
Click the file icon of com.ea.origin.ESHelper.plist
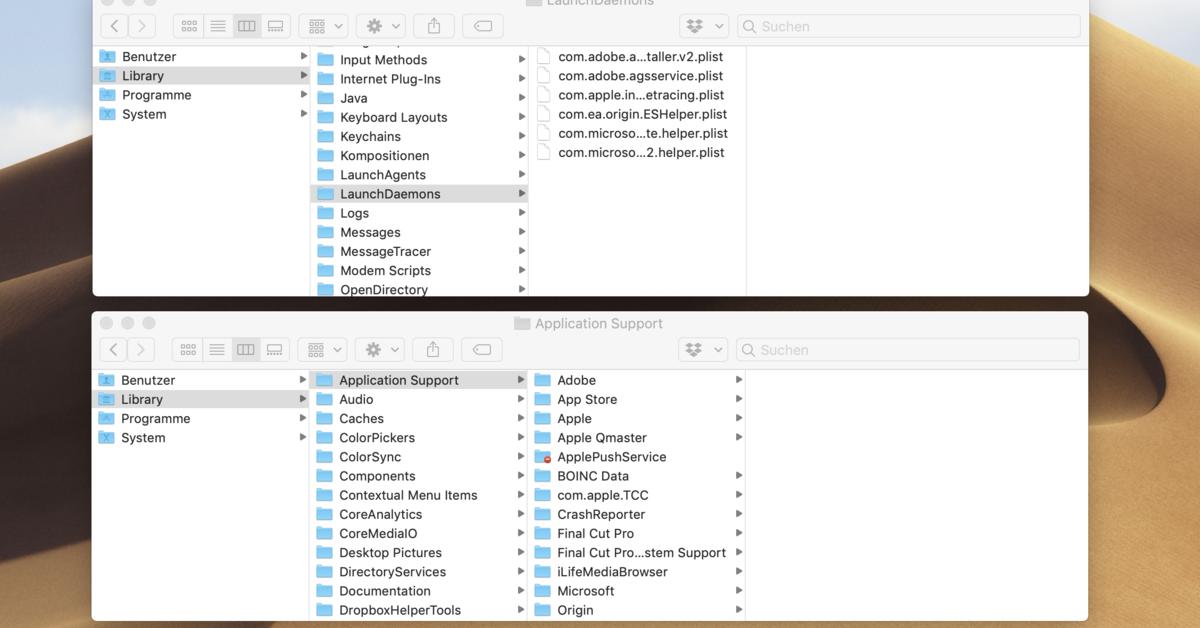[543, 114]
